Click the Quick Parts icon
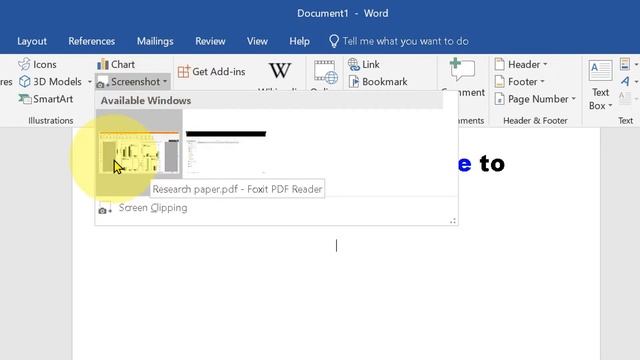The image size is (640, 360). point(625,64)
